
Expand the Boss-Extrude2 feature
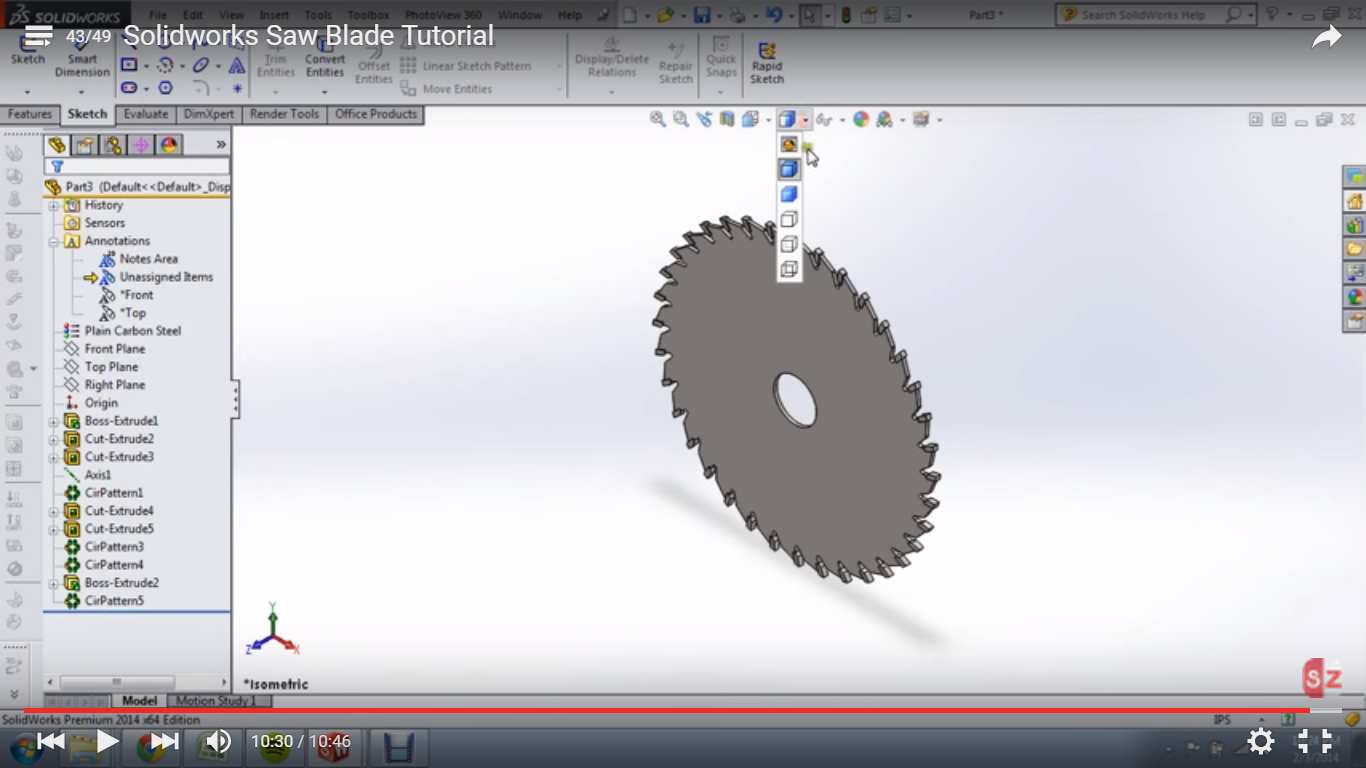click(x=53, y=583)
